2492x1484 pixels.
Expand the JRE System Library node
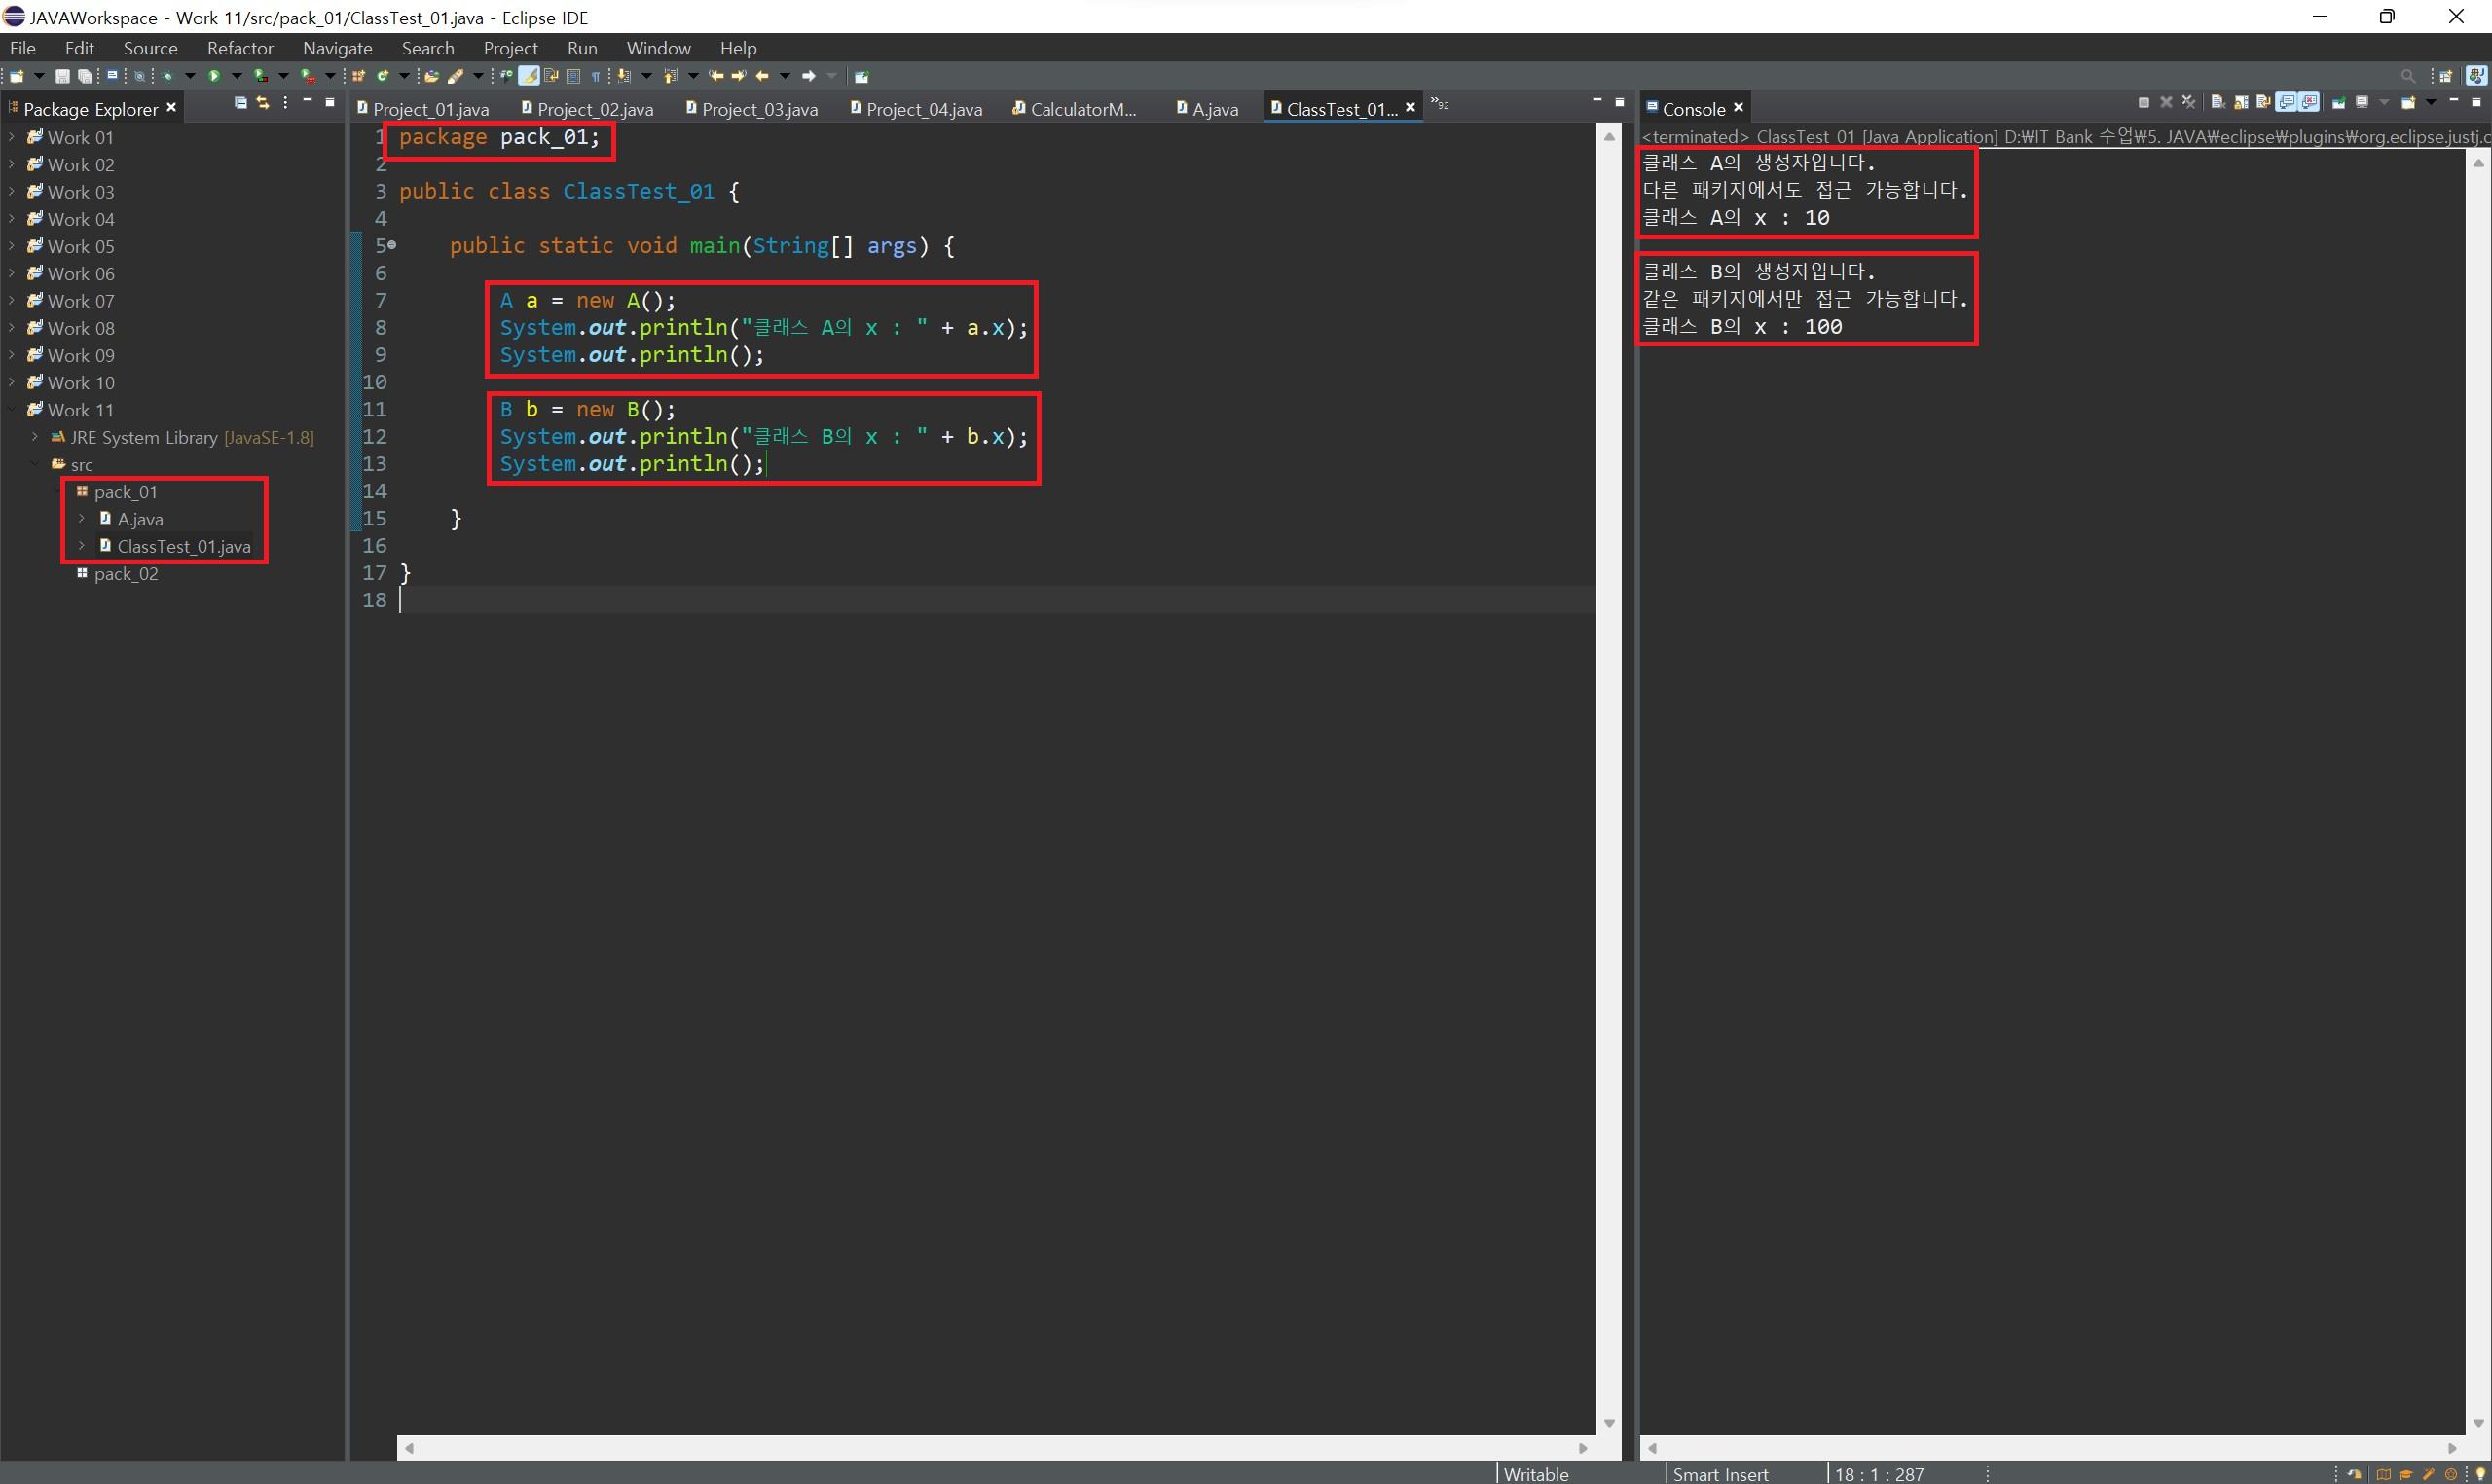pos(35,437)
